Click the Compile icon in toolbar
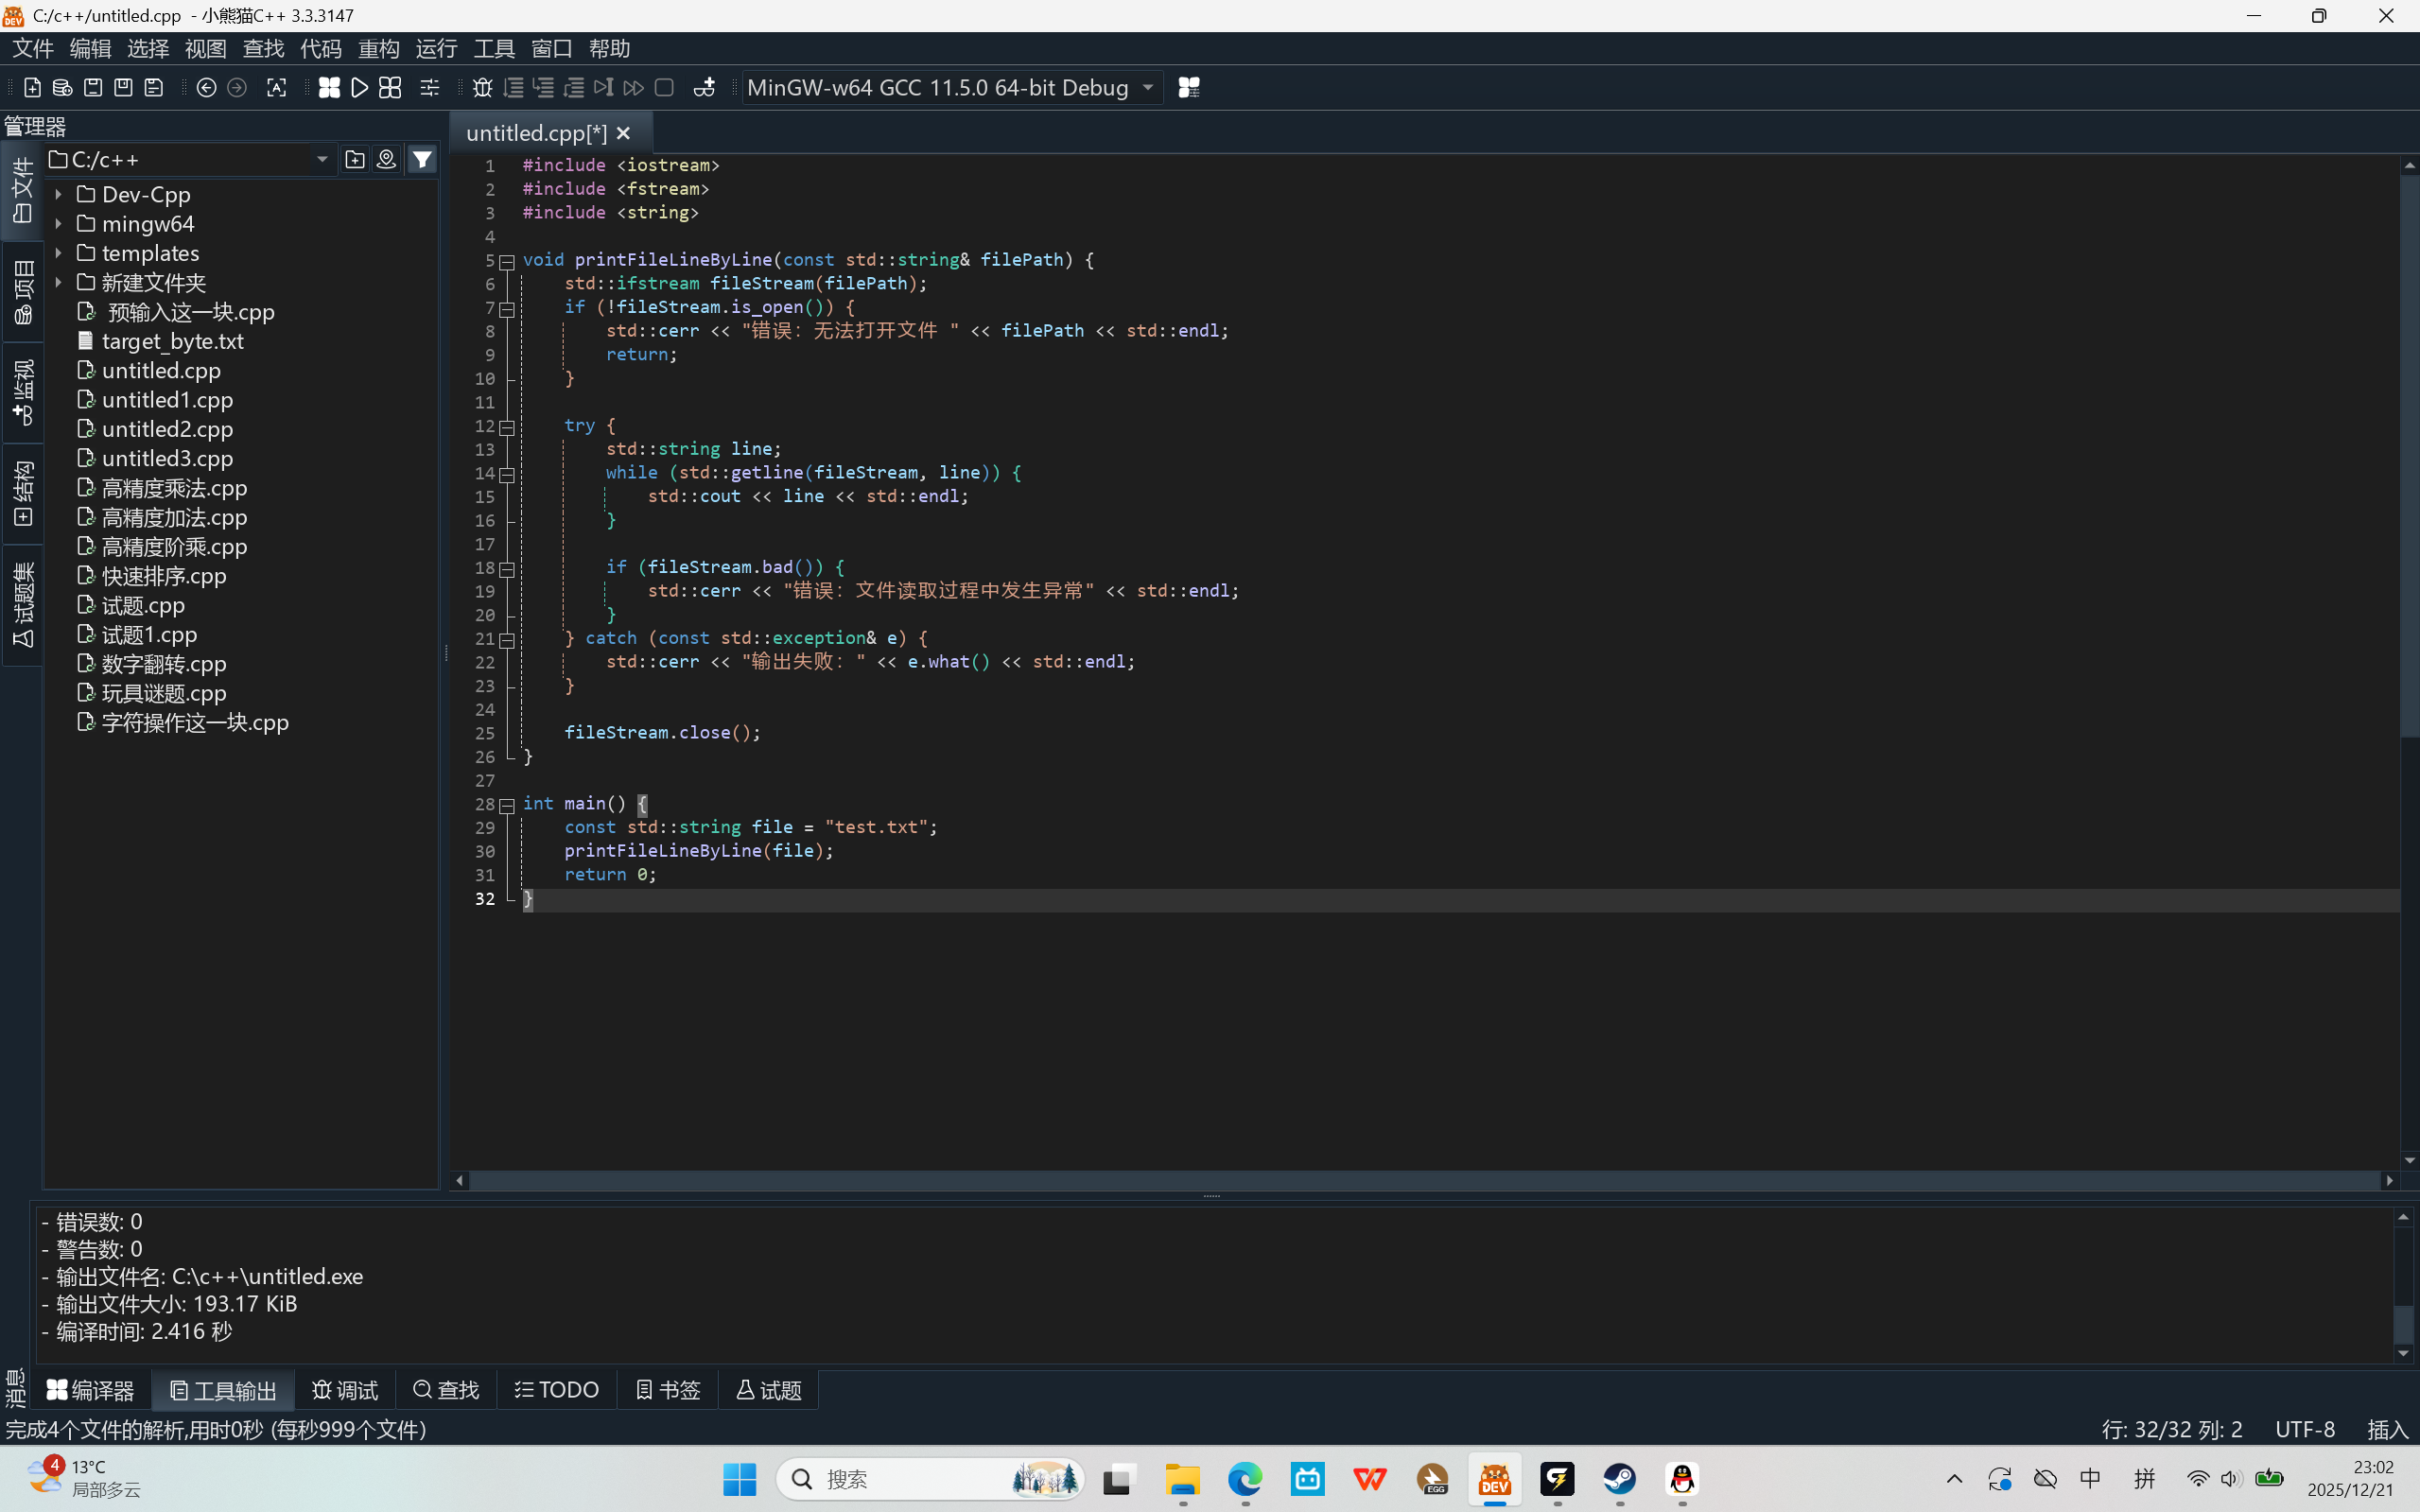Image resolution: width=2420 pixels, height=1512 pixels. pos(329,88)
